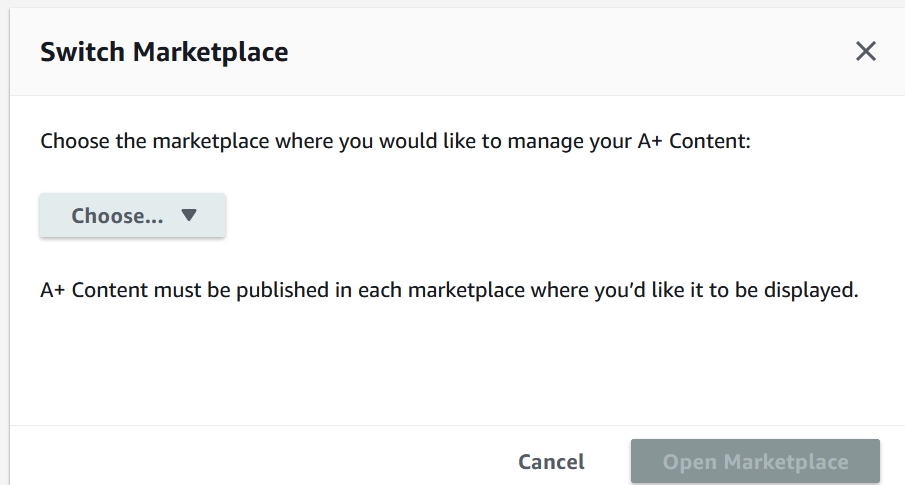Screen dimensions: 905x485
Task: Select the 'Choose...' label in the combo box
Action: [x=117, y=216]
